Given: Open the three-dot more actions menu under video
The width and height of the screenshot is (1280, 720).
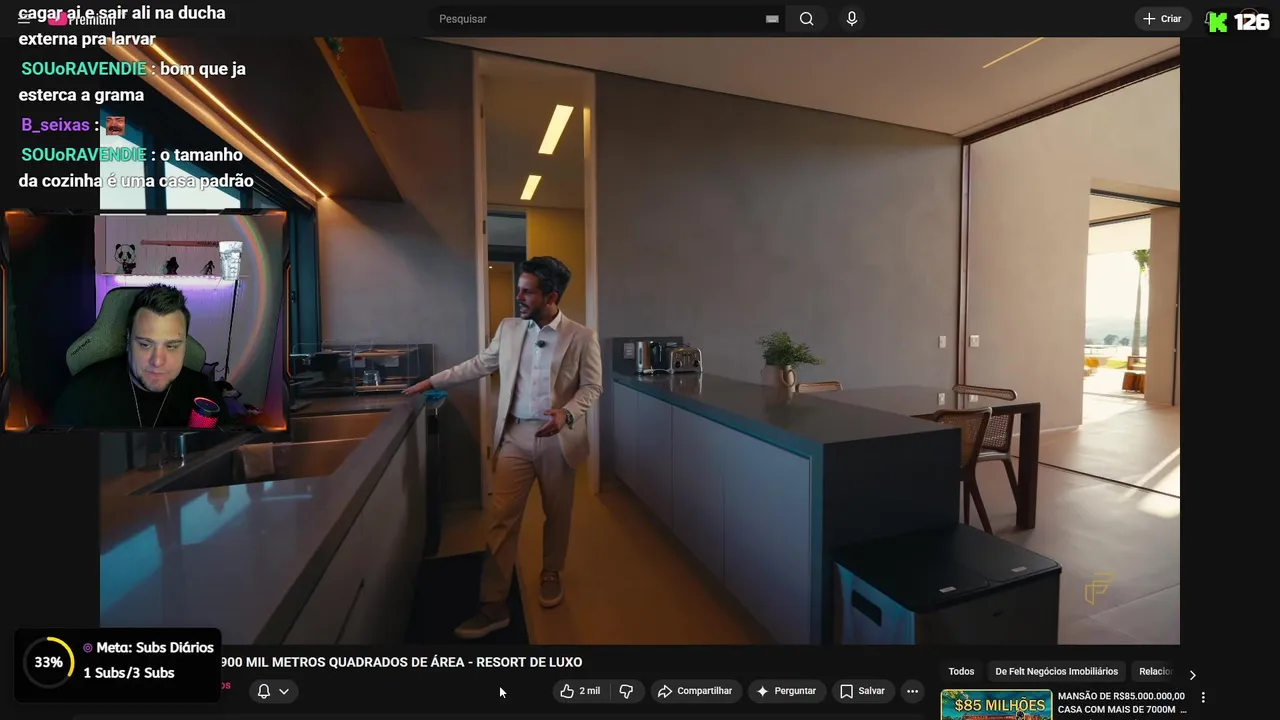Looking at the screenshot, I should click(x=912, y=691).
